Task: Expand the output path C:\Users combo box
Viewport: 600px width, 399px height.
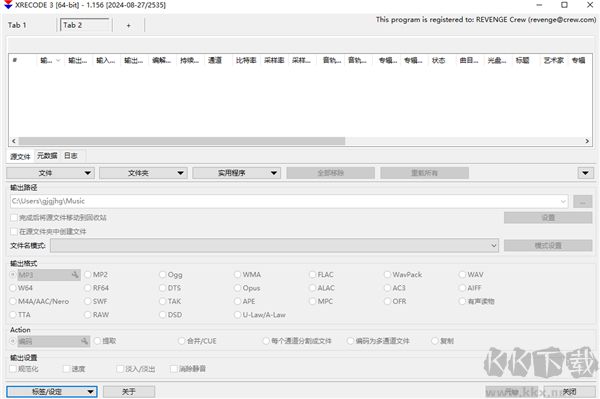Action: (x=563, y=201)
